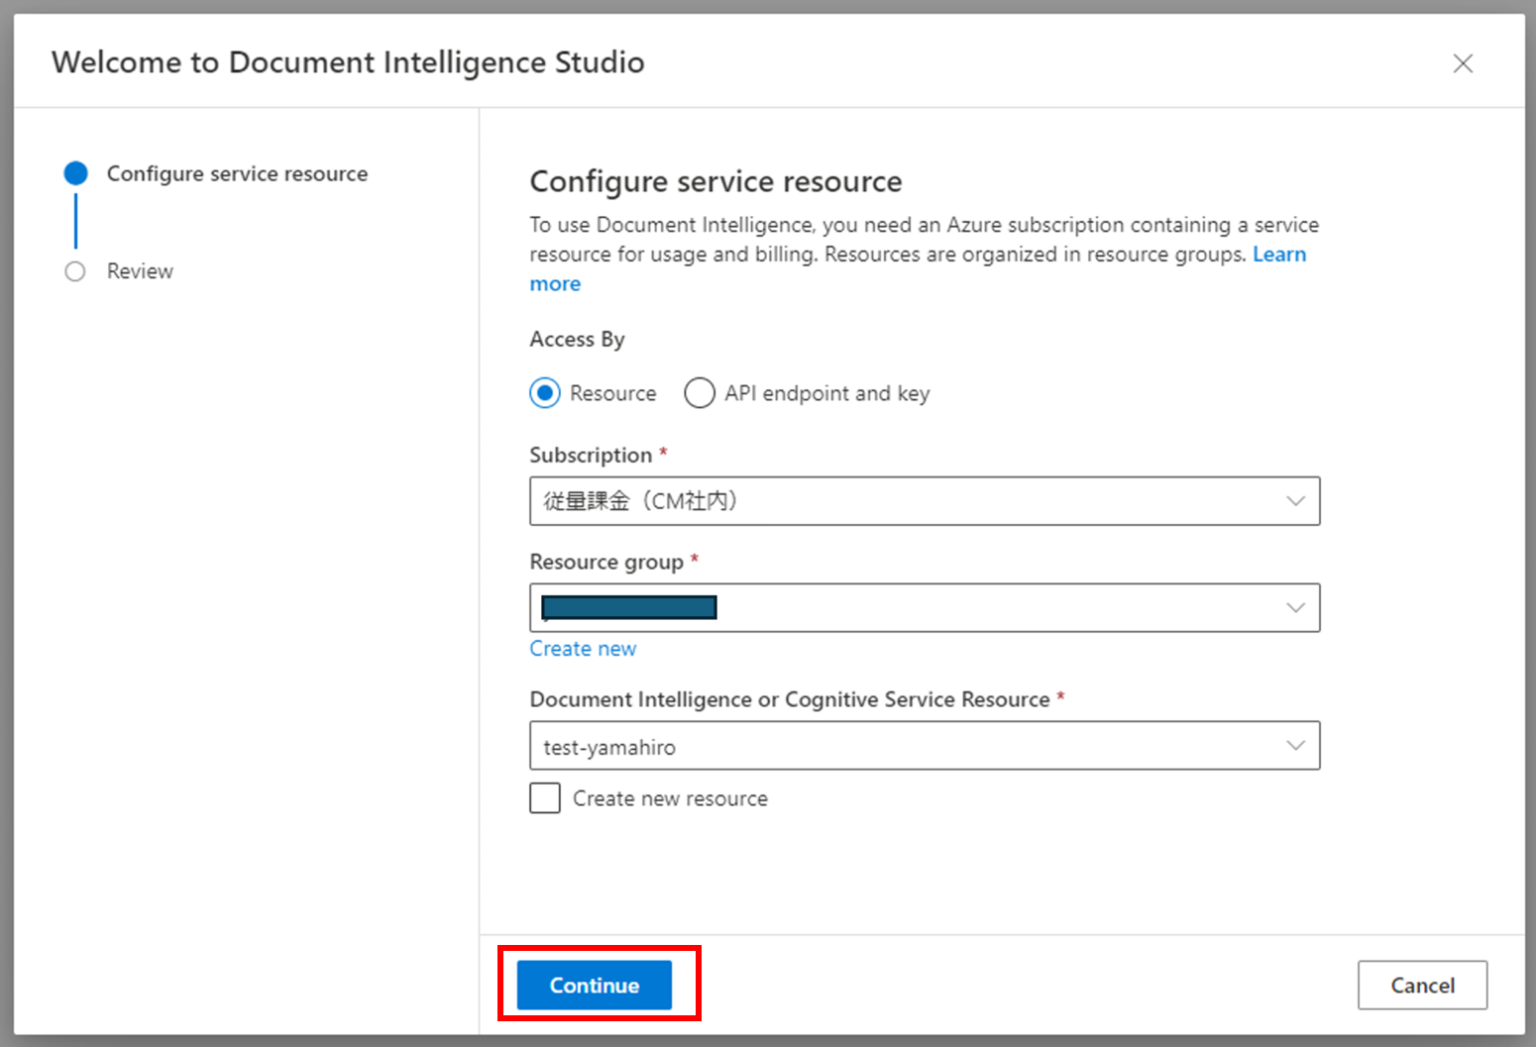Open the Learn more link

pos(1279,254)
